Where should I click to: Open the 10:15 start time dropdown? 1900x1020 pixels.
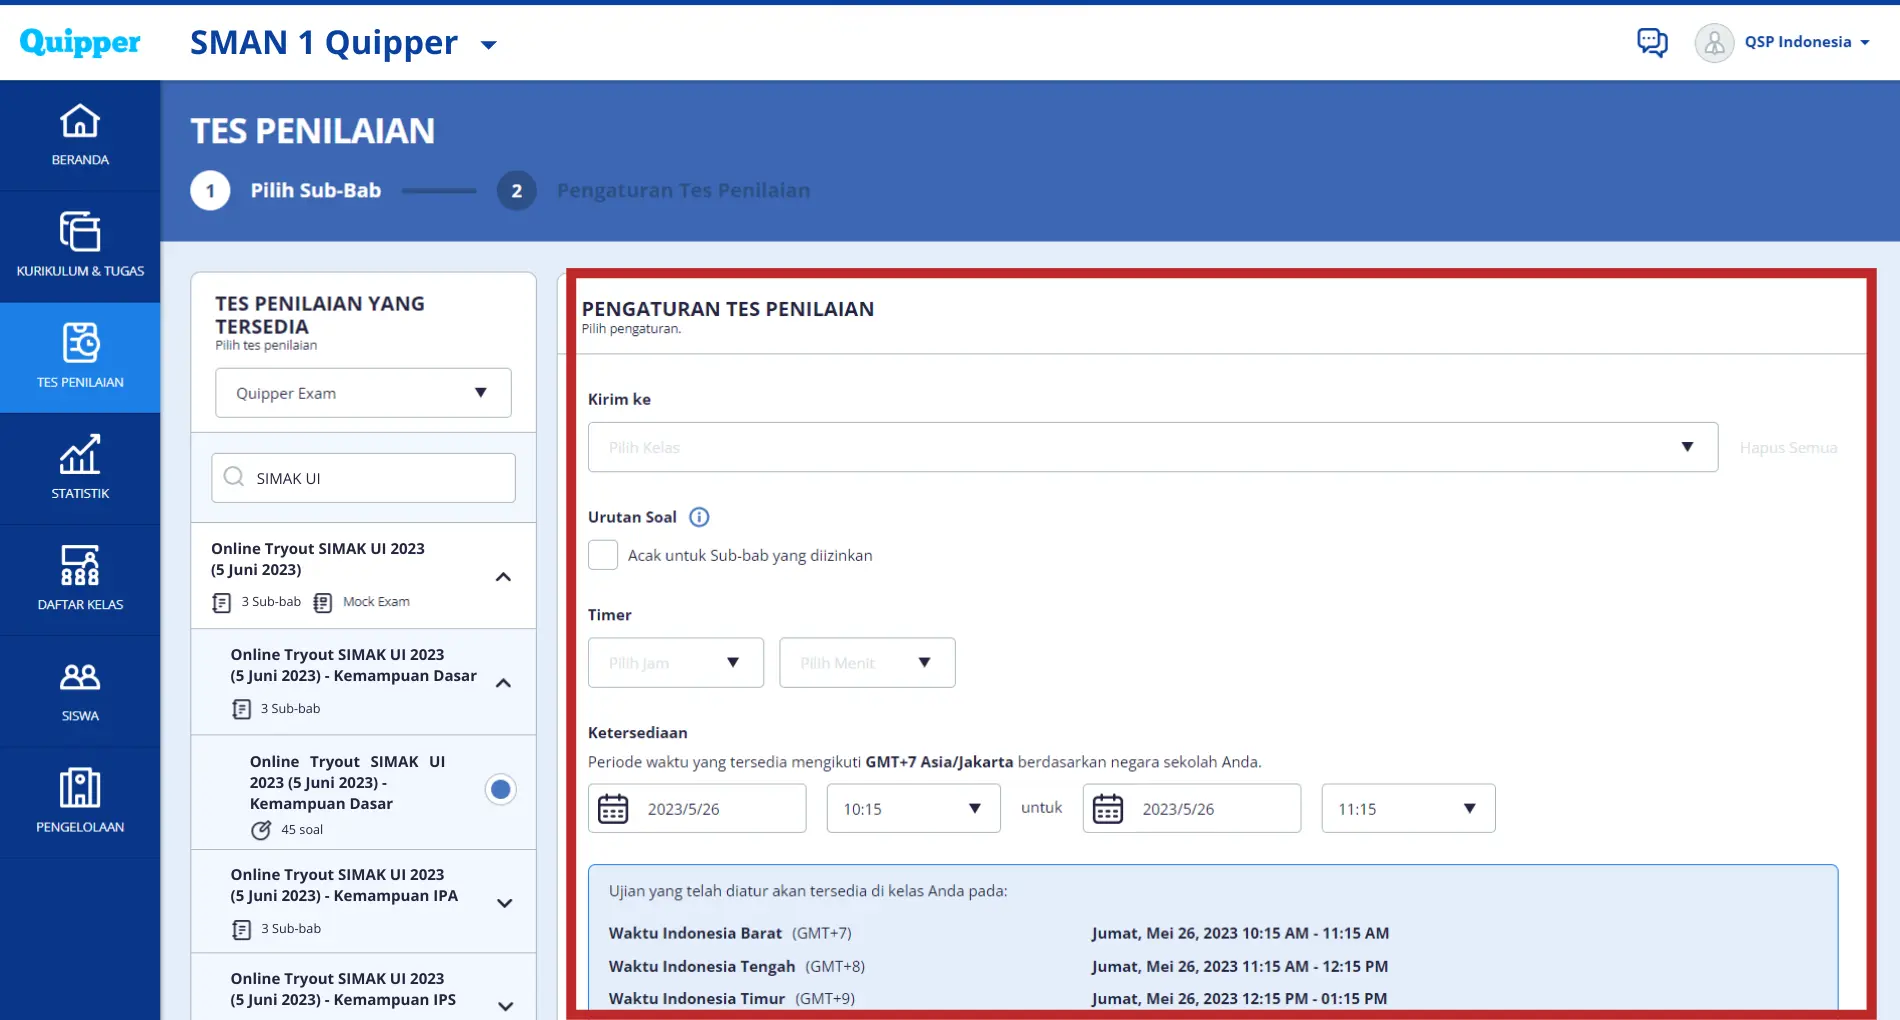coord(914,808)
